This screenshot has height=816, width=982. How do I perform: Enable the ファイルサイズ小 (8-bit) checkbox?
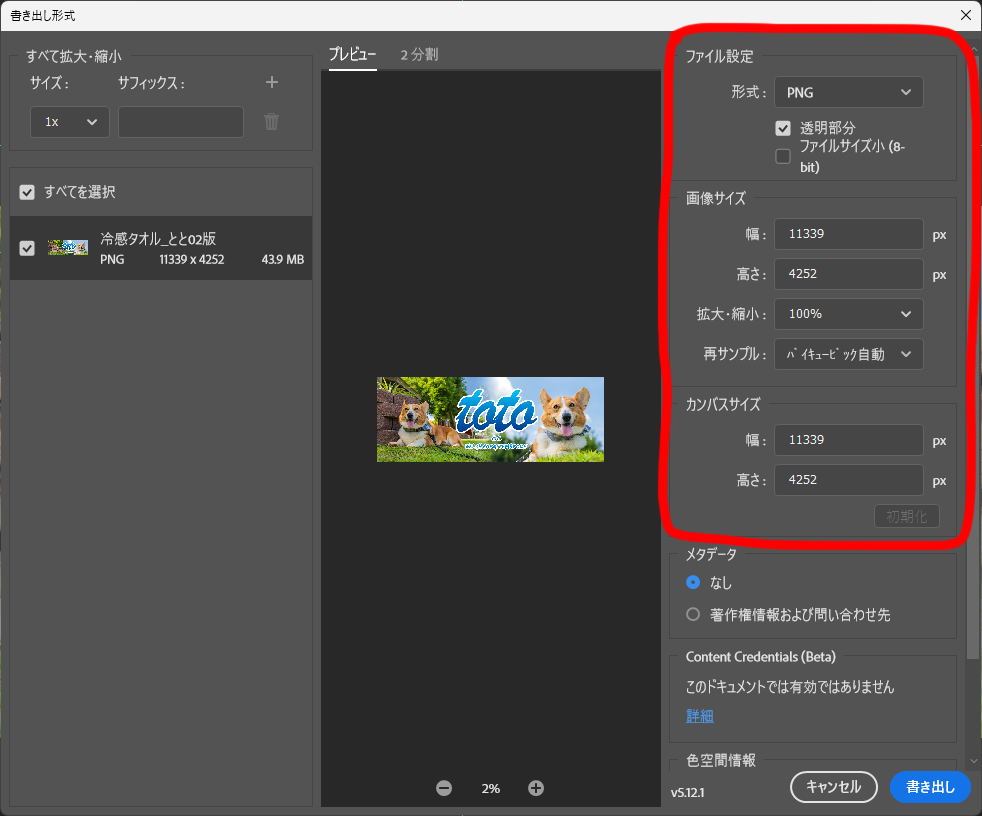click(x=783, y=156)
